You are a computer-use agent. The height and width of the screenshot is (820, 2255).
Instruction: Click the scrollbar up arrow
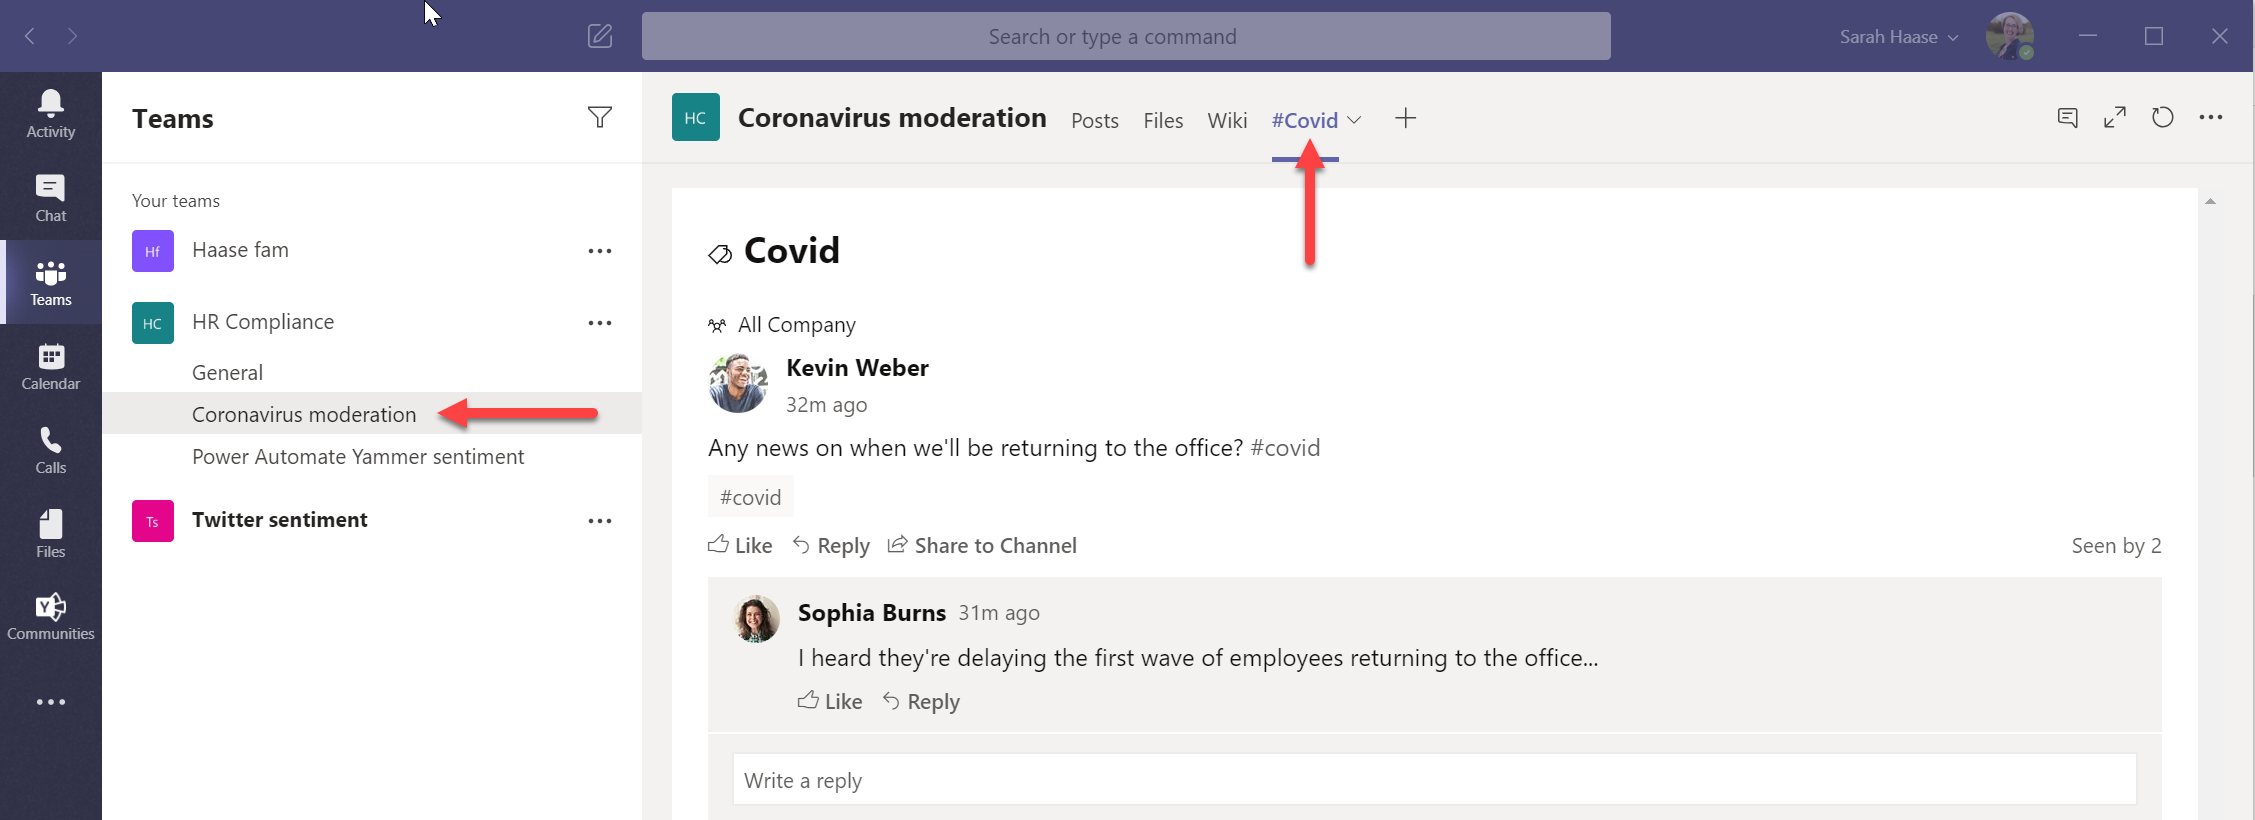[2210, 201]
